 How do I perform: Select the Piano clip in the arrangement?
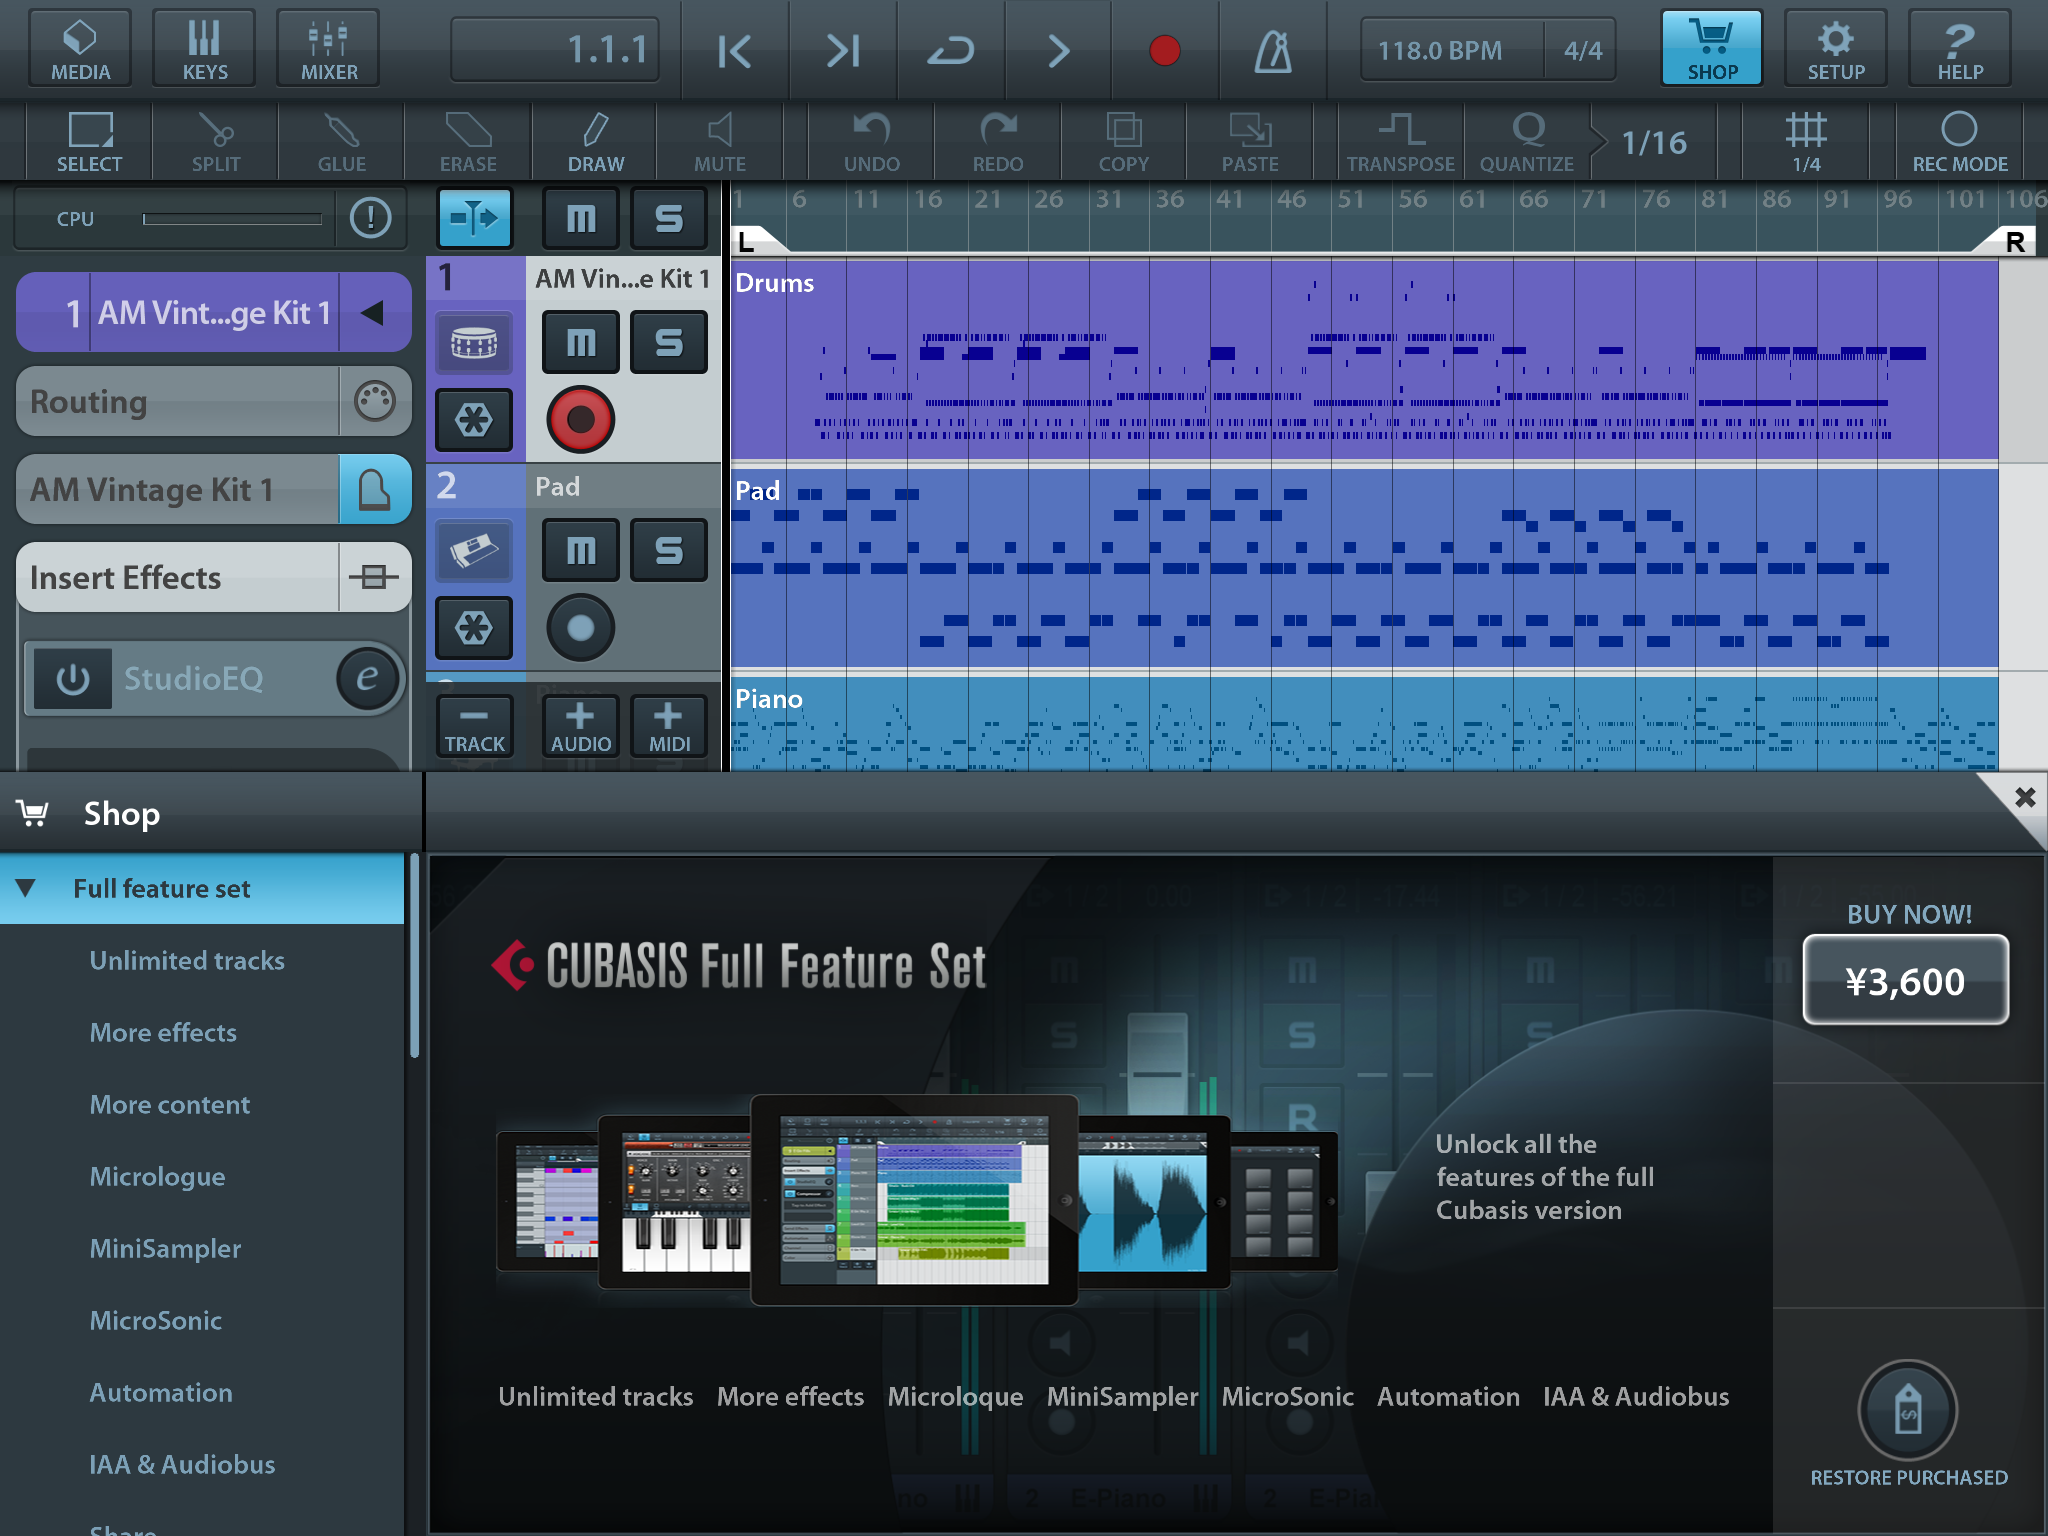(1364, 724)
